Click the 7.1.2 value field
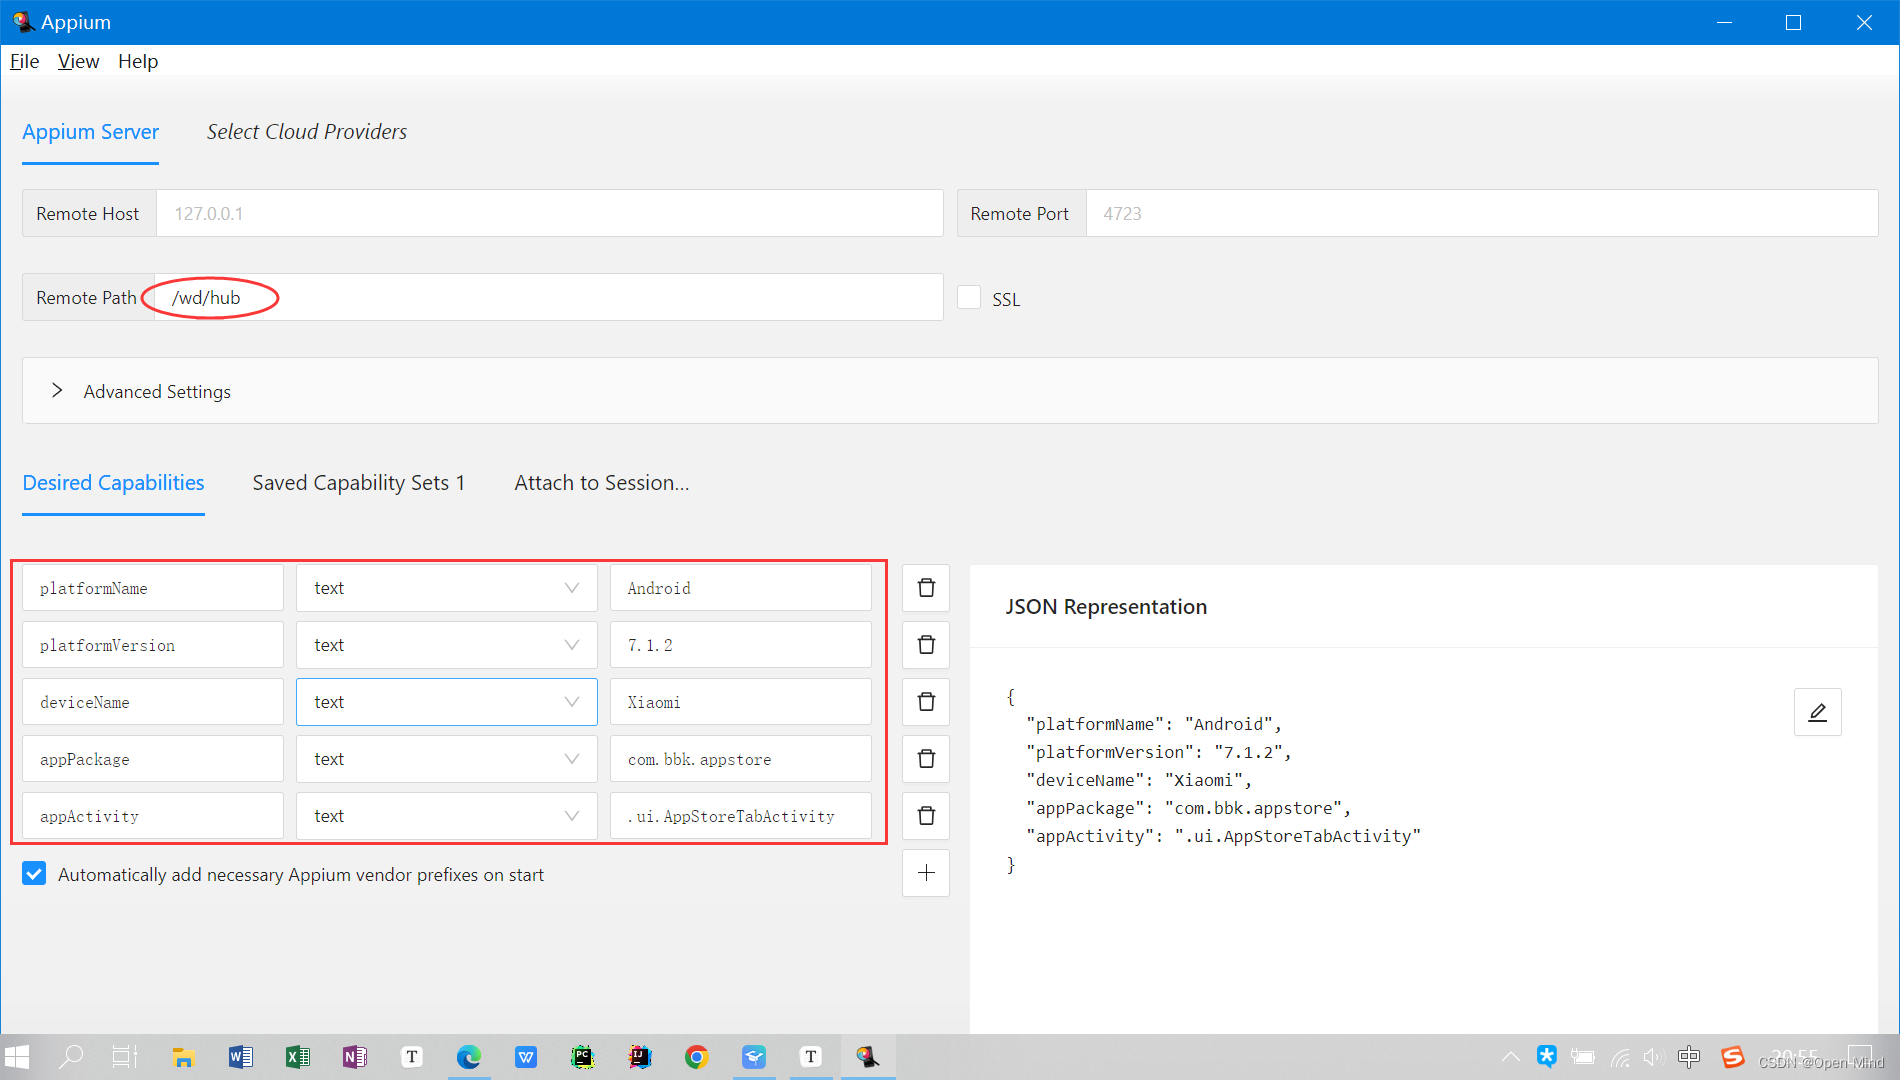The width and height of the screenshot is (1900, 1080). pos(741,645)
